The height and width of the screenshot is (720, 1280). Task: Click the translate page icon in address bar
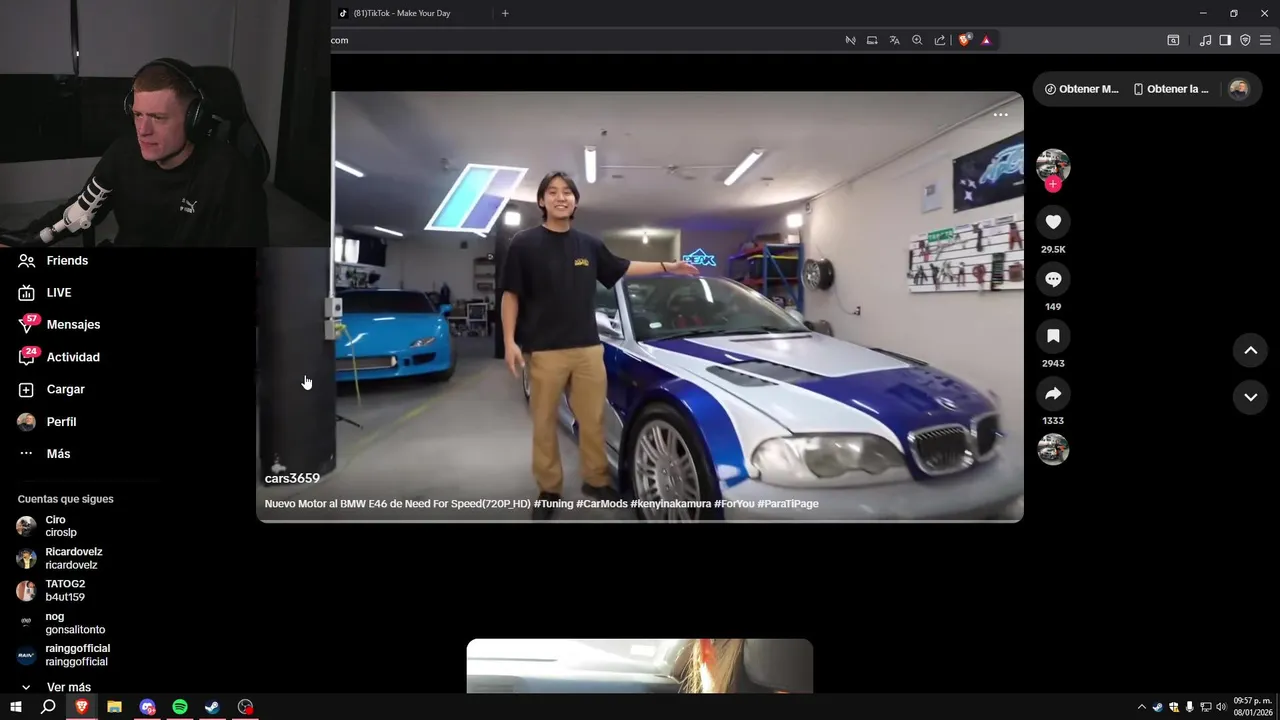pyautogui.click(x=894, y=40)
